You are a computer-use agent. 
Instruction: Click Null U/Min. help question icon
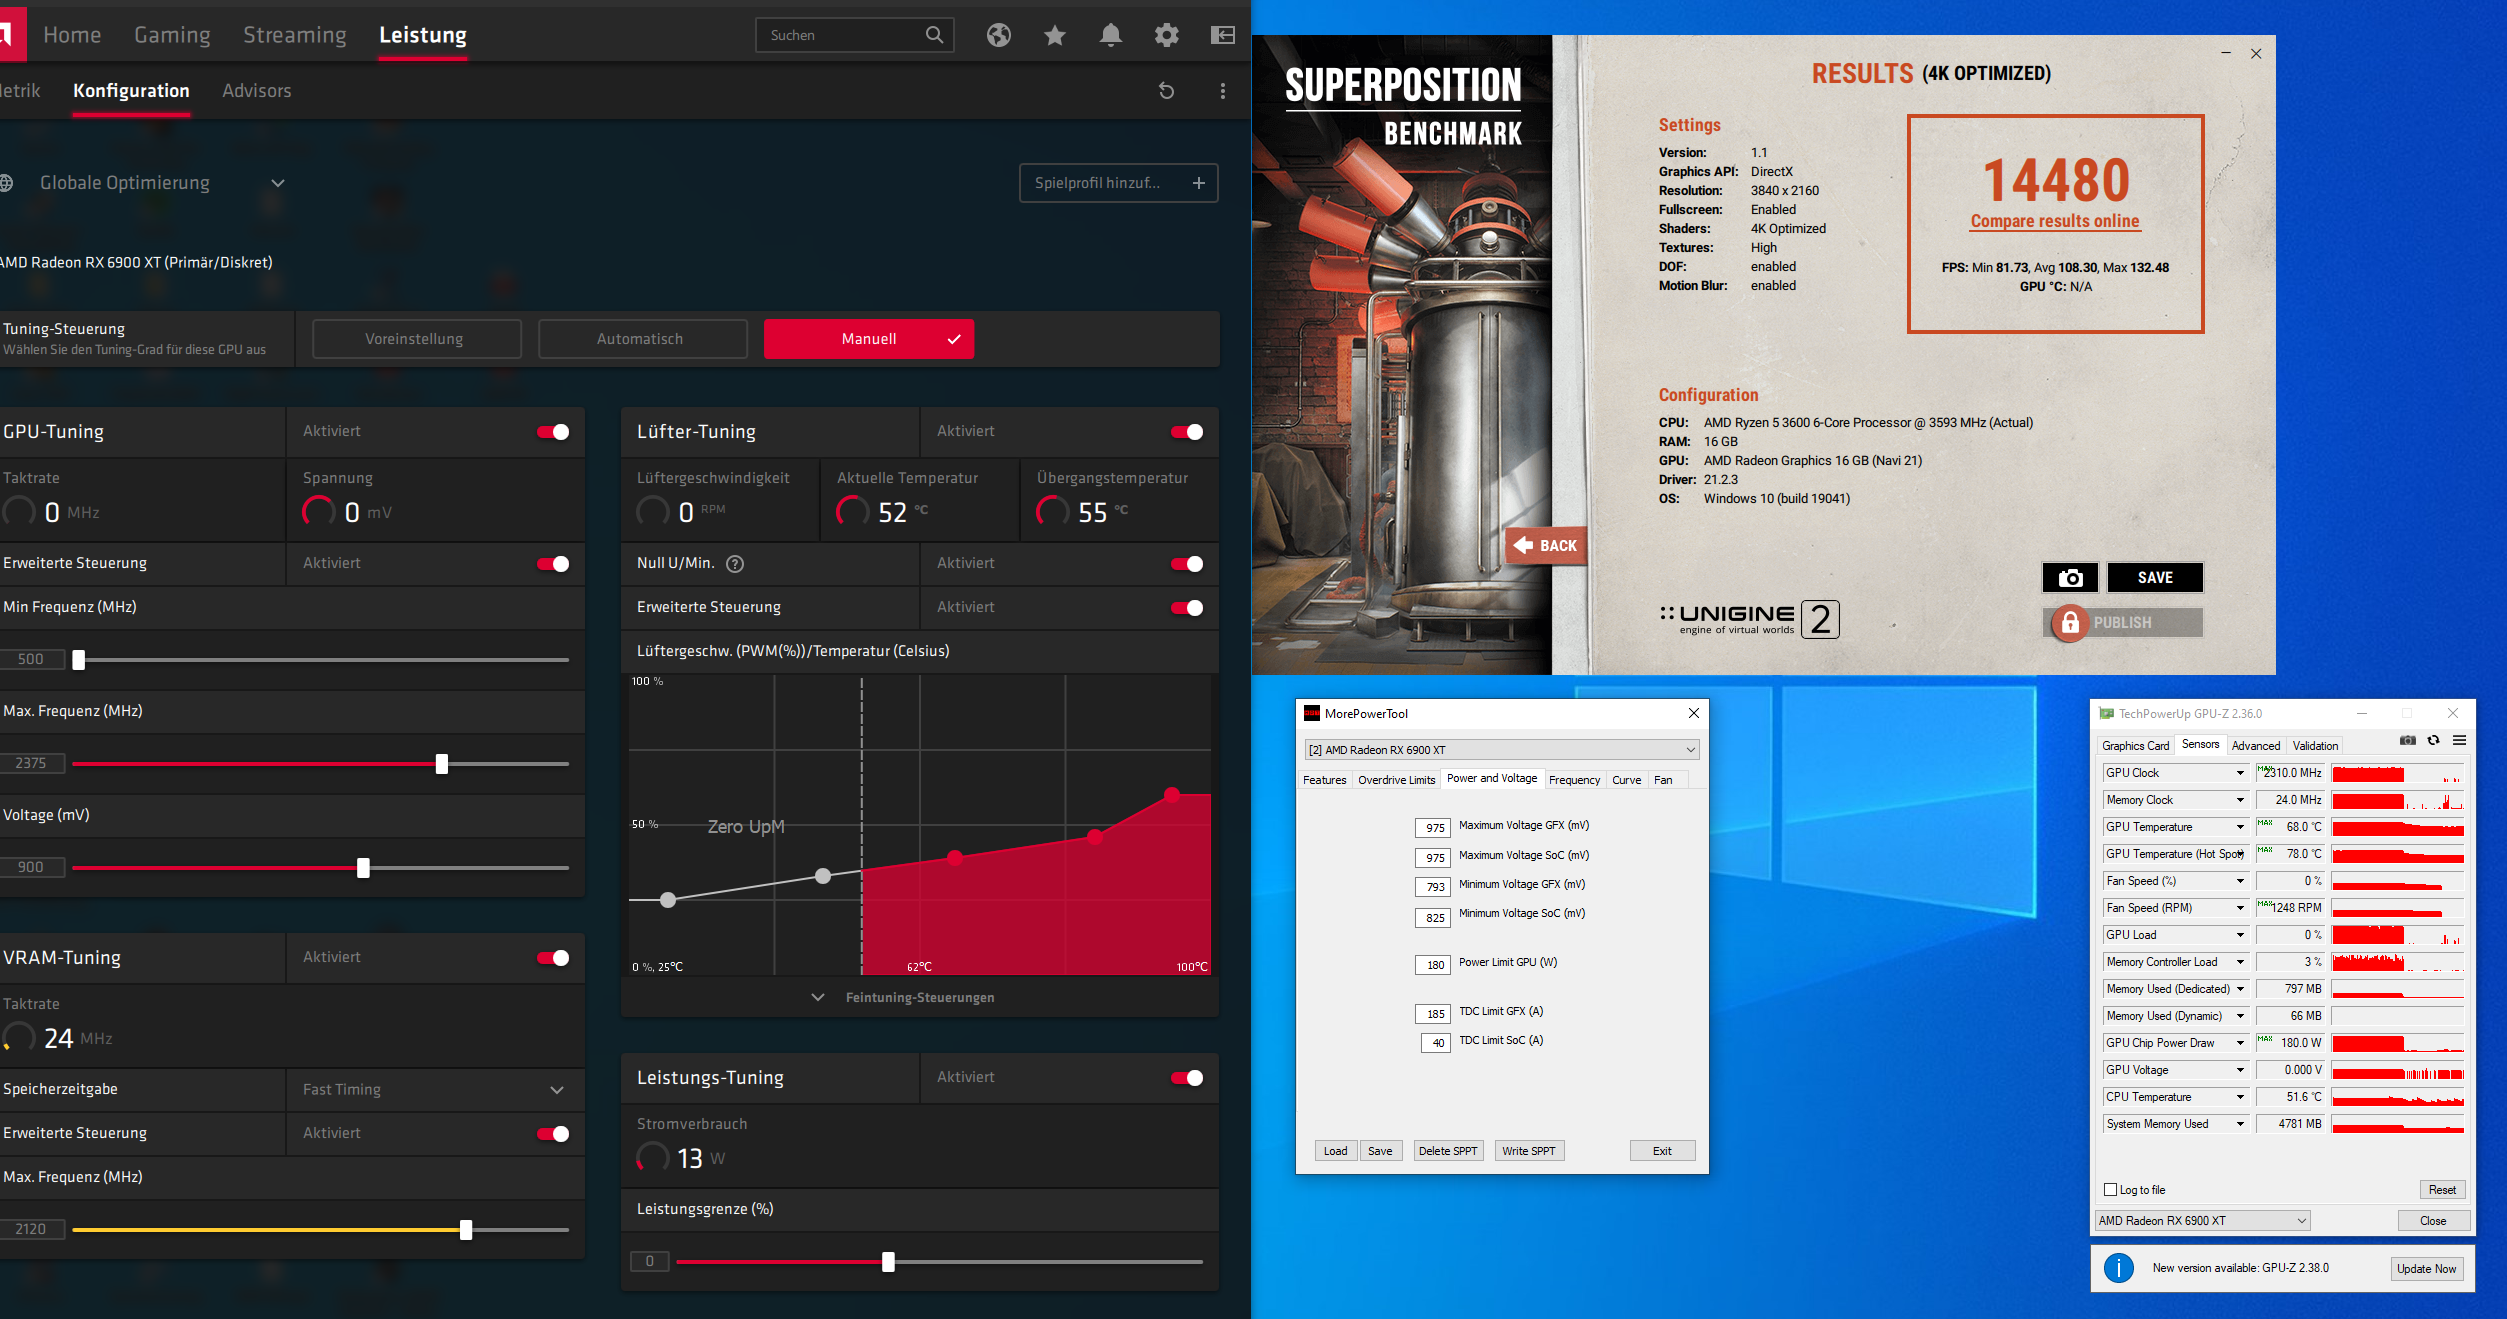735,563
